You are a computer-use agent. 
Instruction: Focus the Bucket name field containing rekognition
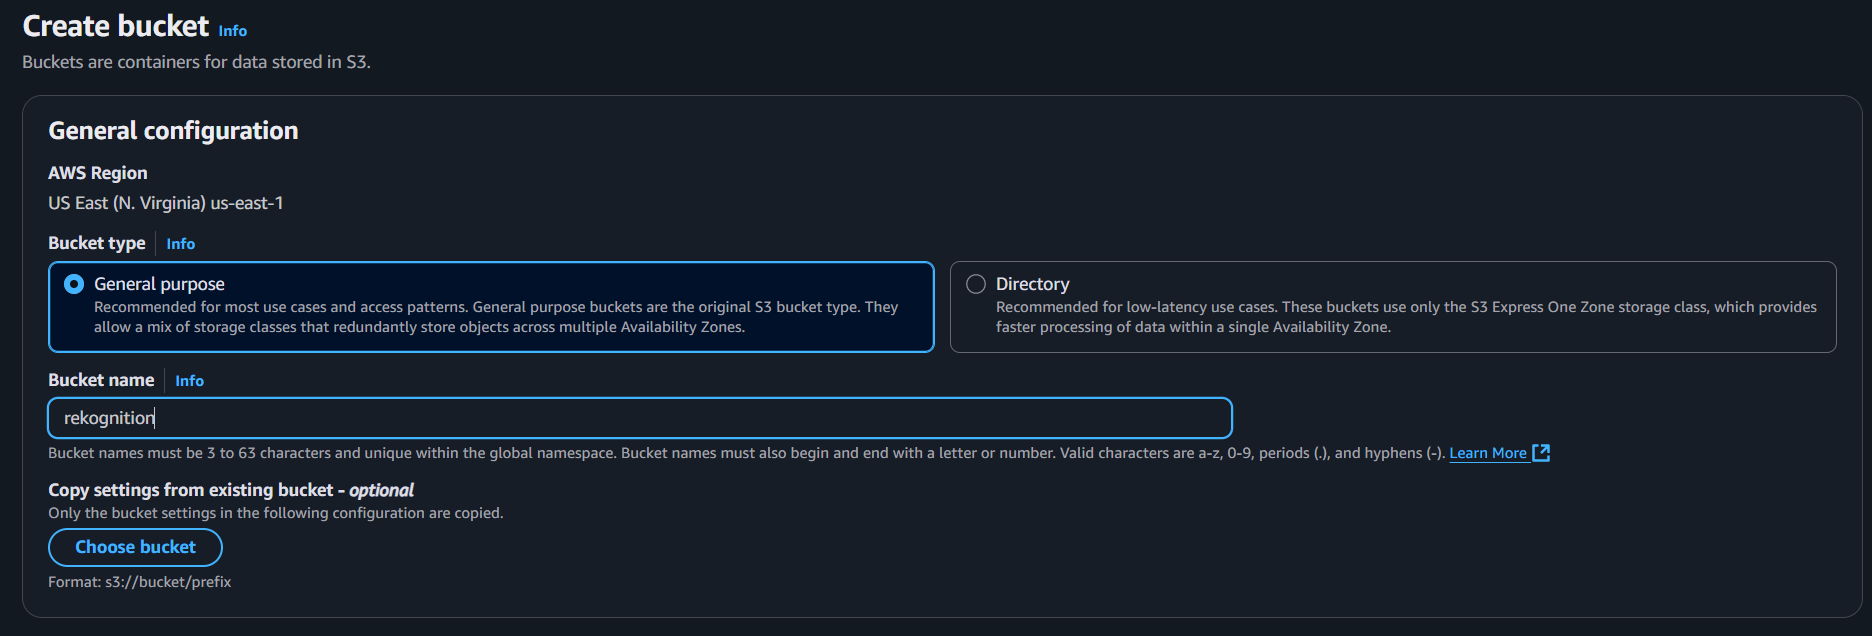click(x=640, y=418)
